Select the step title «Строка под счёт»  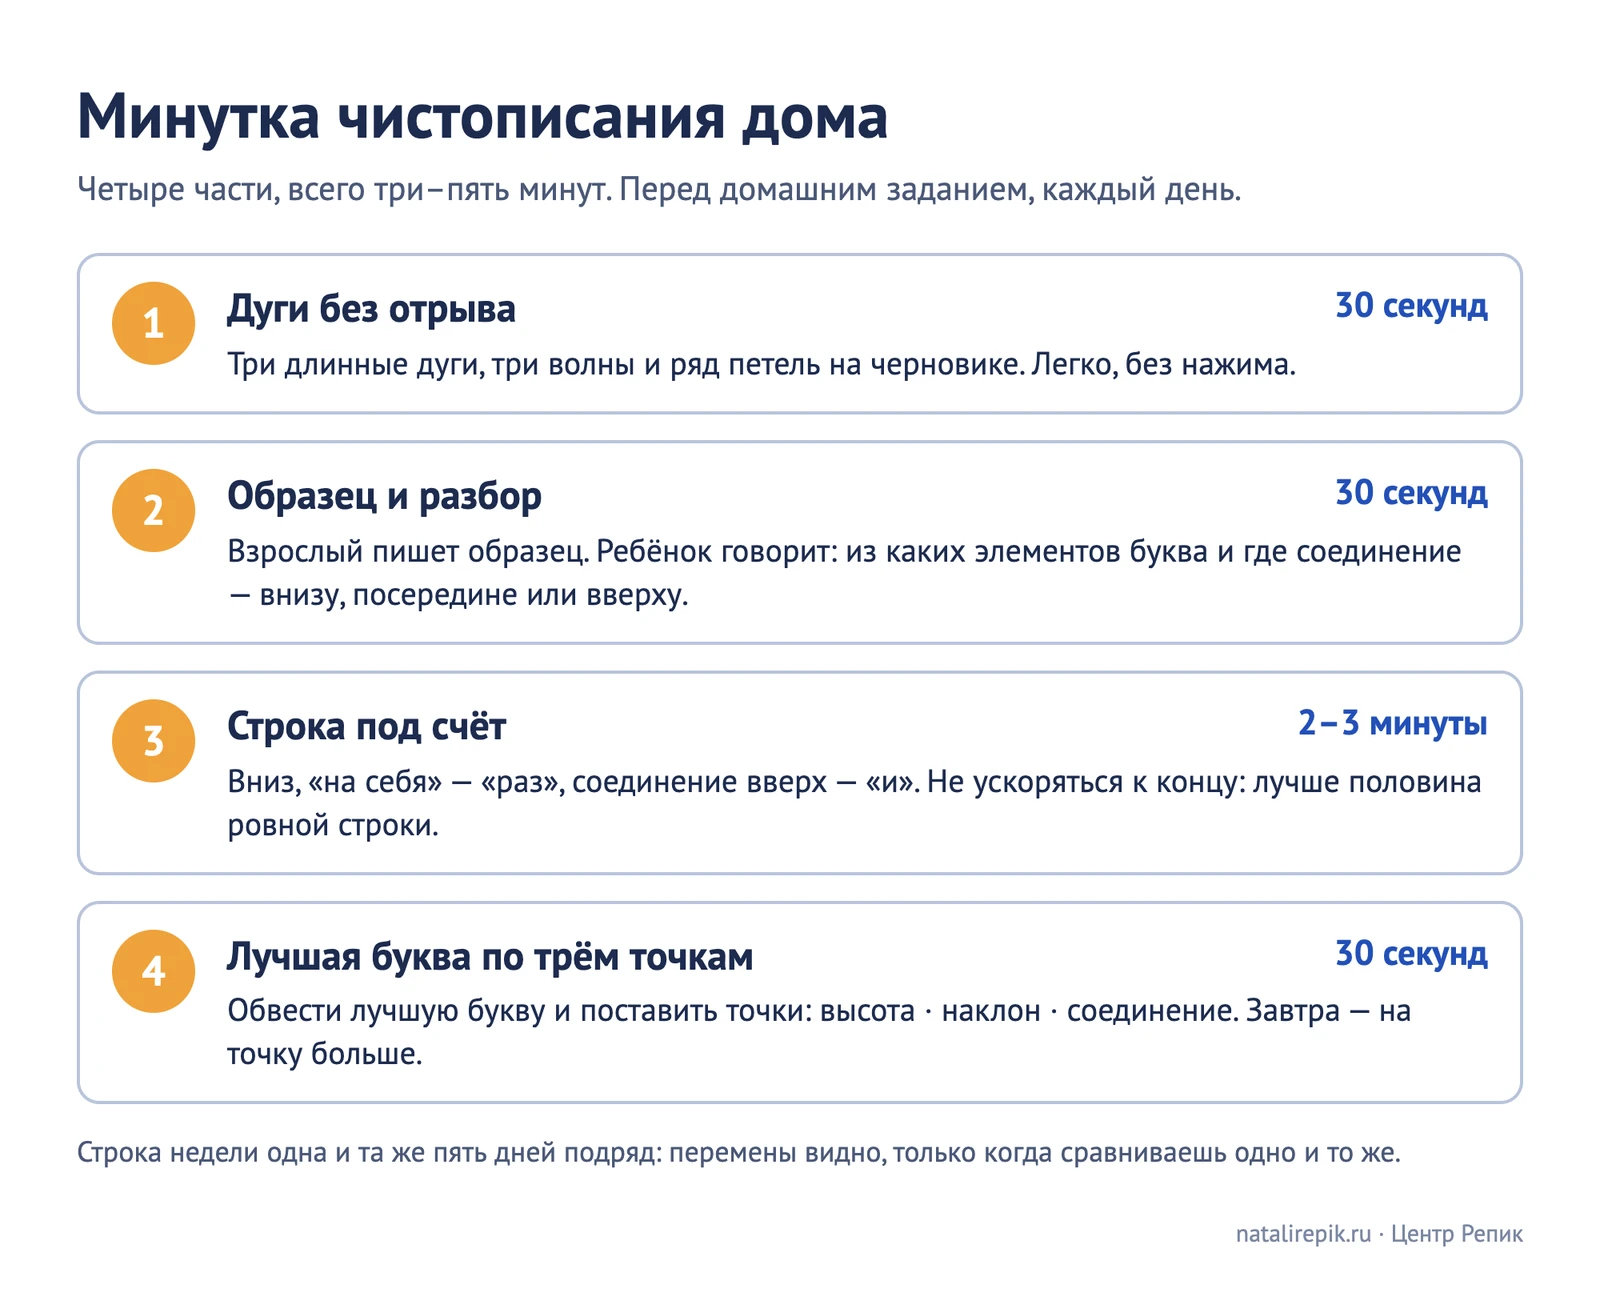pos(366,726)
